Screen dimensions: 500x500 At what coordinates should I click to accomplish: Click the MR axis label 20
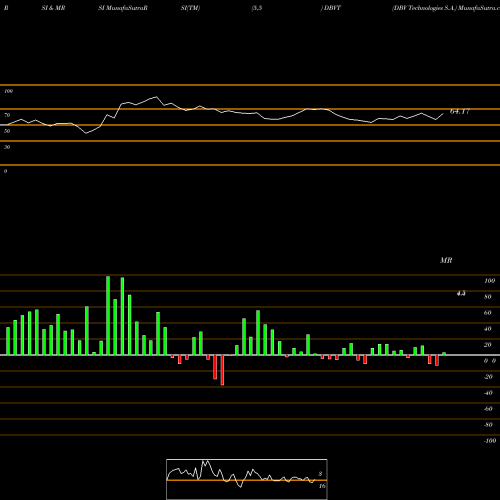488,345
